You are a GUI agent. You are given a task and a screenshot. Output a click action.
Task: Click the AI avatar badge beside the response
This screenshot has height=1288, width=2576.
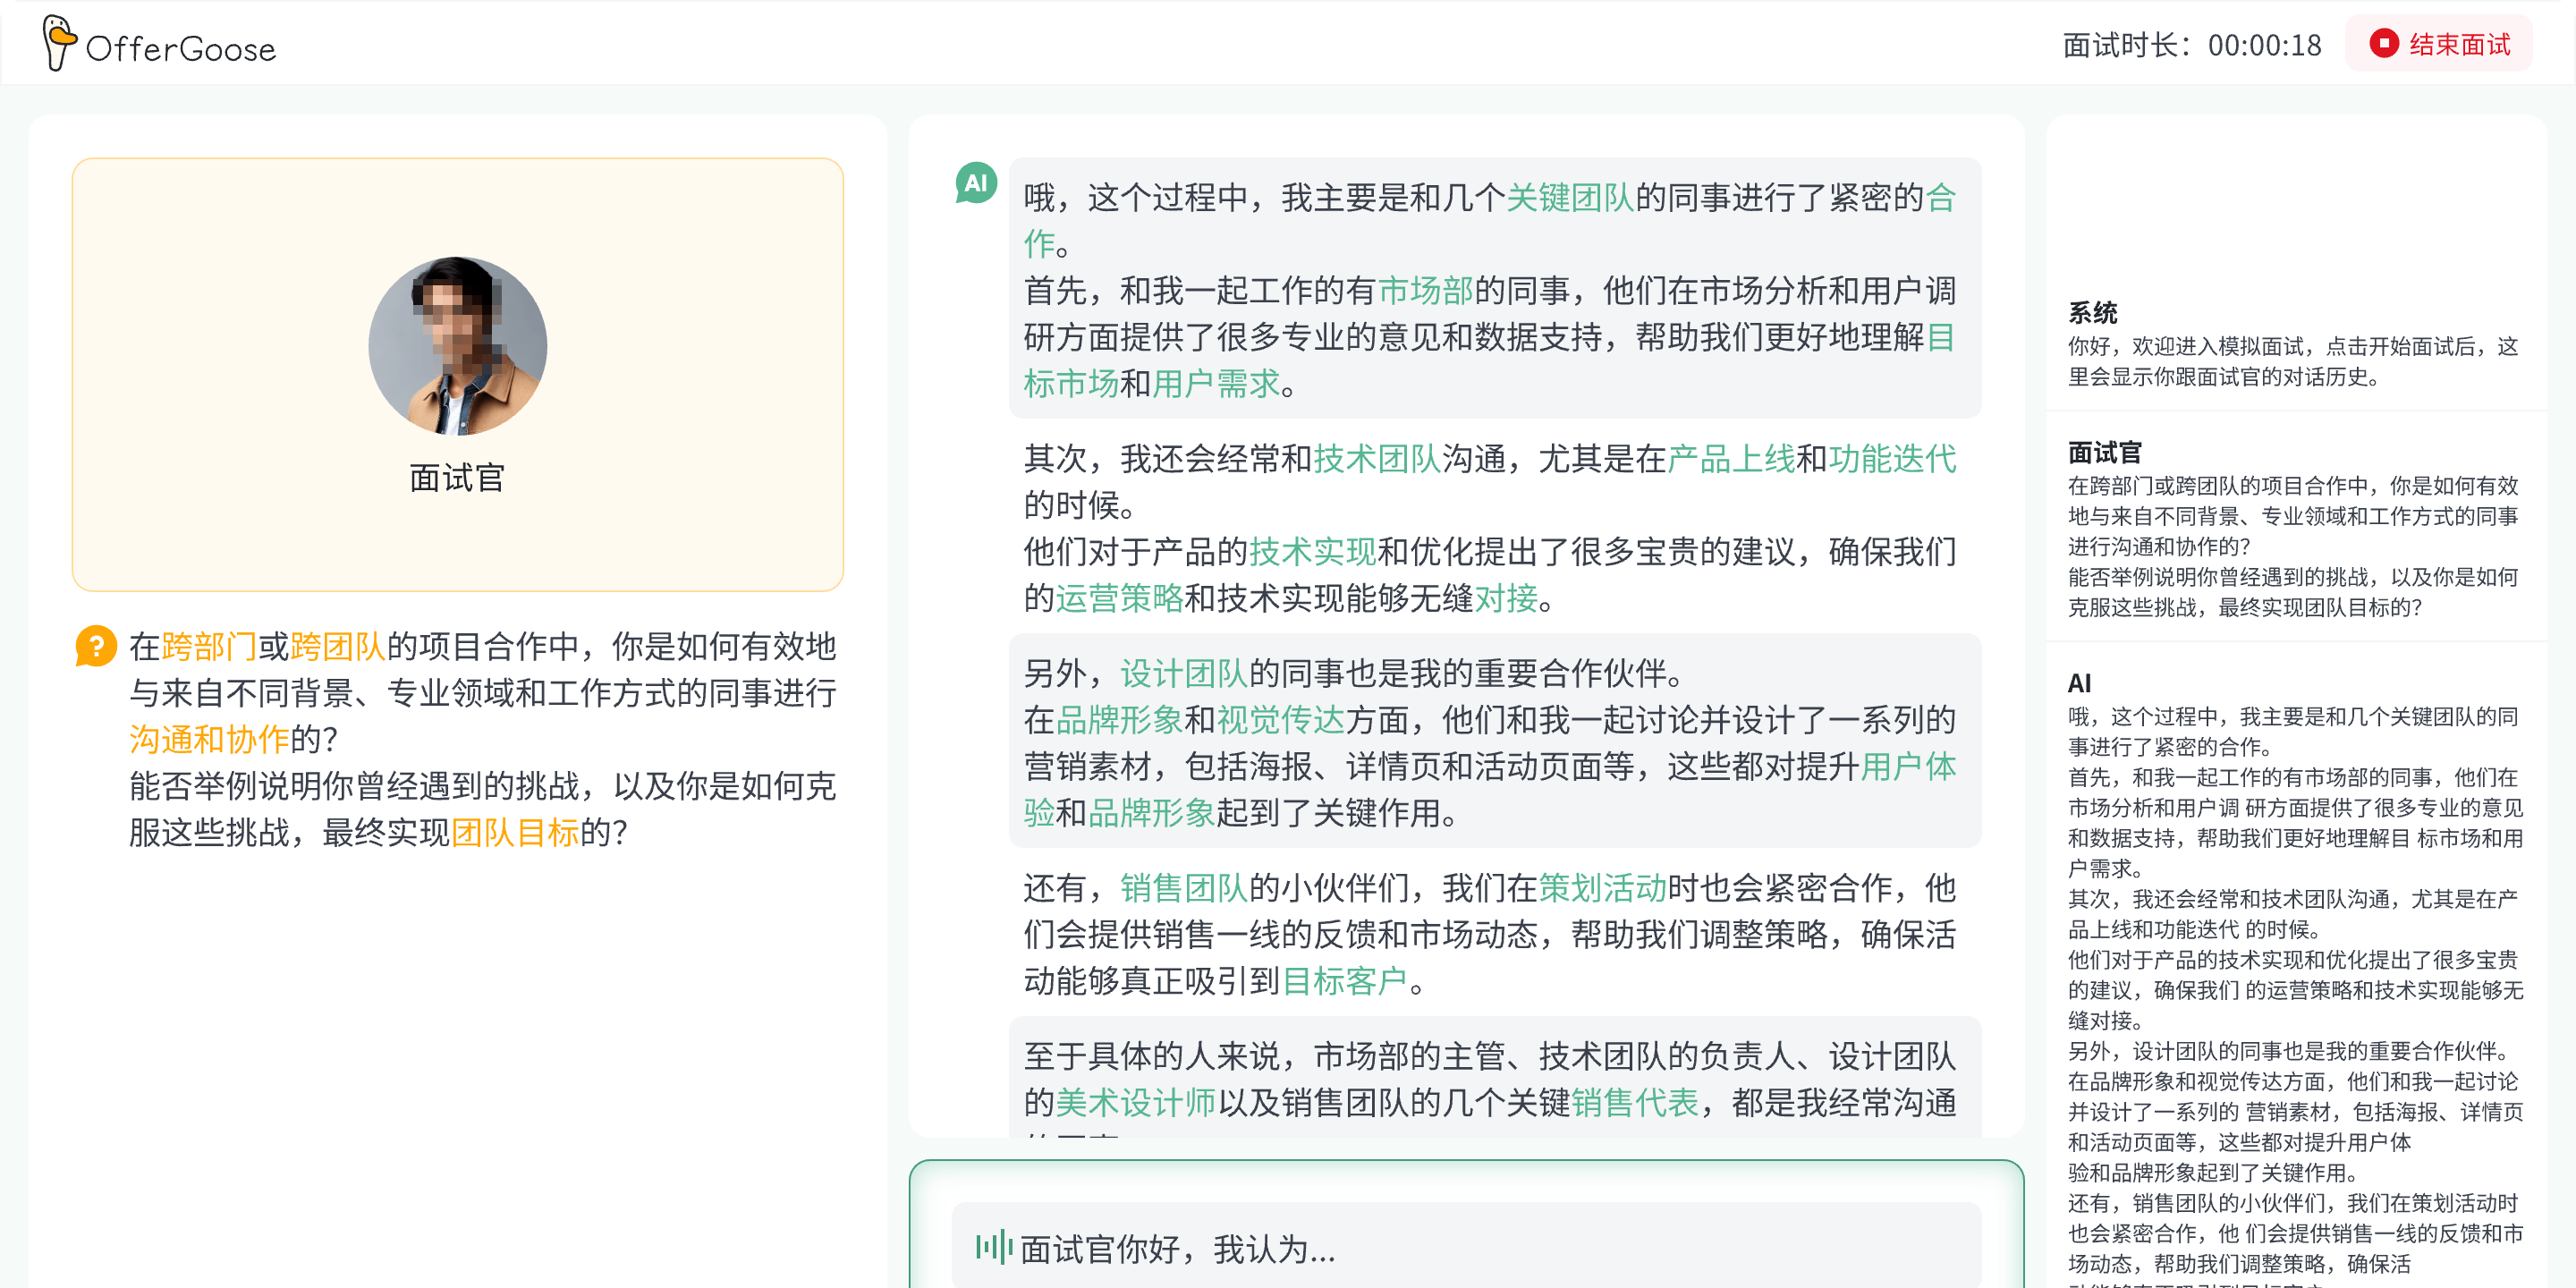click(975, 183)
